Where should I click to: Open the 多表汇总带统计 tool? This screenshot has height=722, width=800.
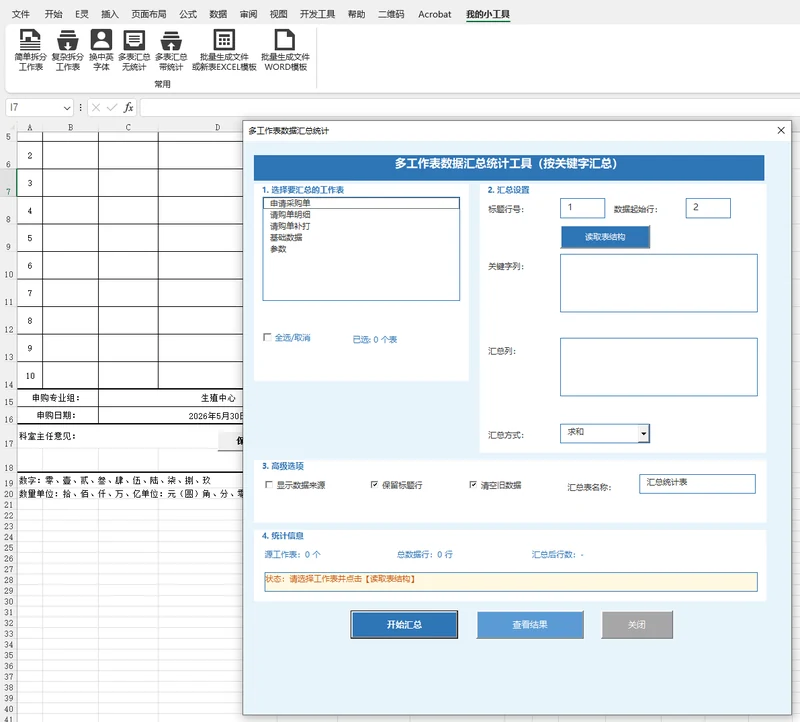click(x=171, y=50)
